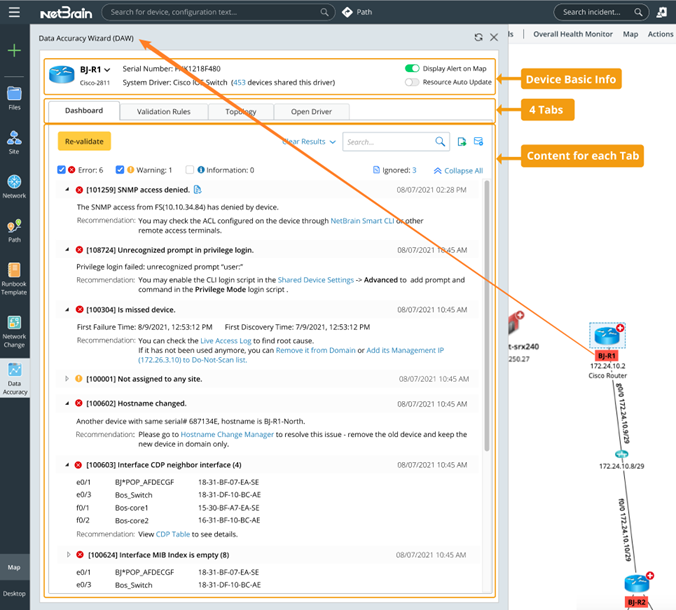This screenshot has width=676, height=610.
Task: Switch to the Topology tab
Action: tap(241, 112)
